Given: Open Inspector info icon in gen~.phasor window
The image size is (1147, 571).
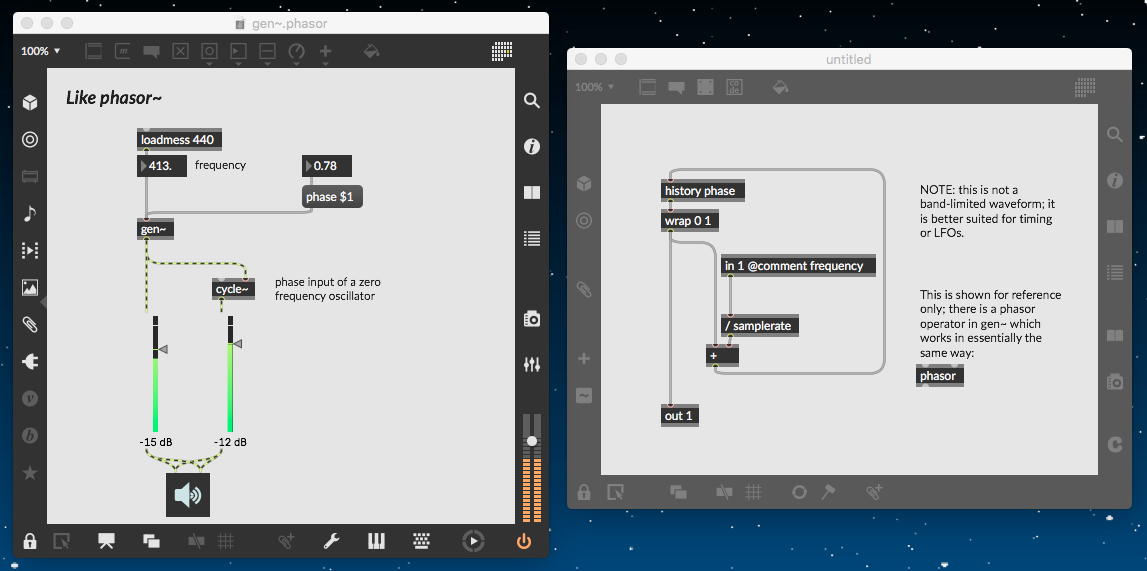Looking at the screenshot, I should tap(532, 147).
